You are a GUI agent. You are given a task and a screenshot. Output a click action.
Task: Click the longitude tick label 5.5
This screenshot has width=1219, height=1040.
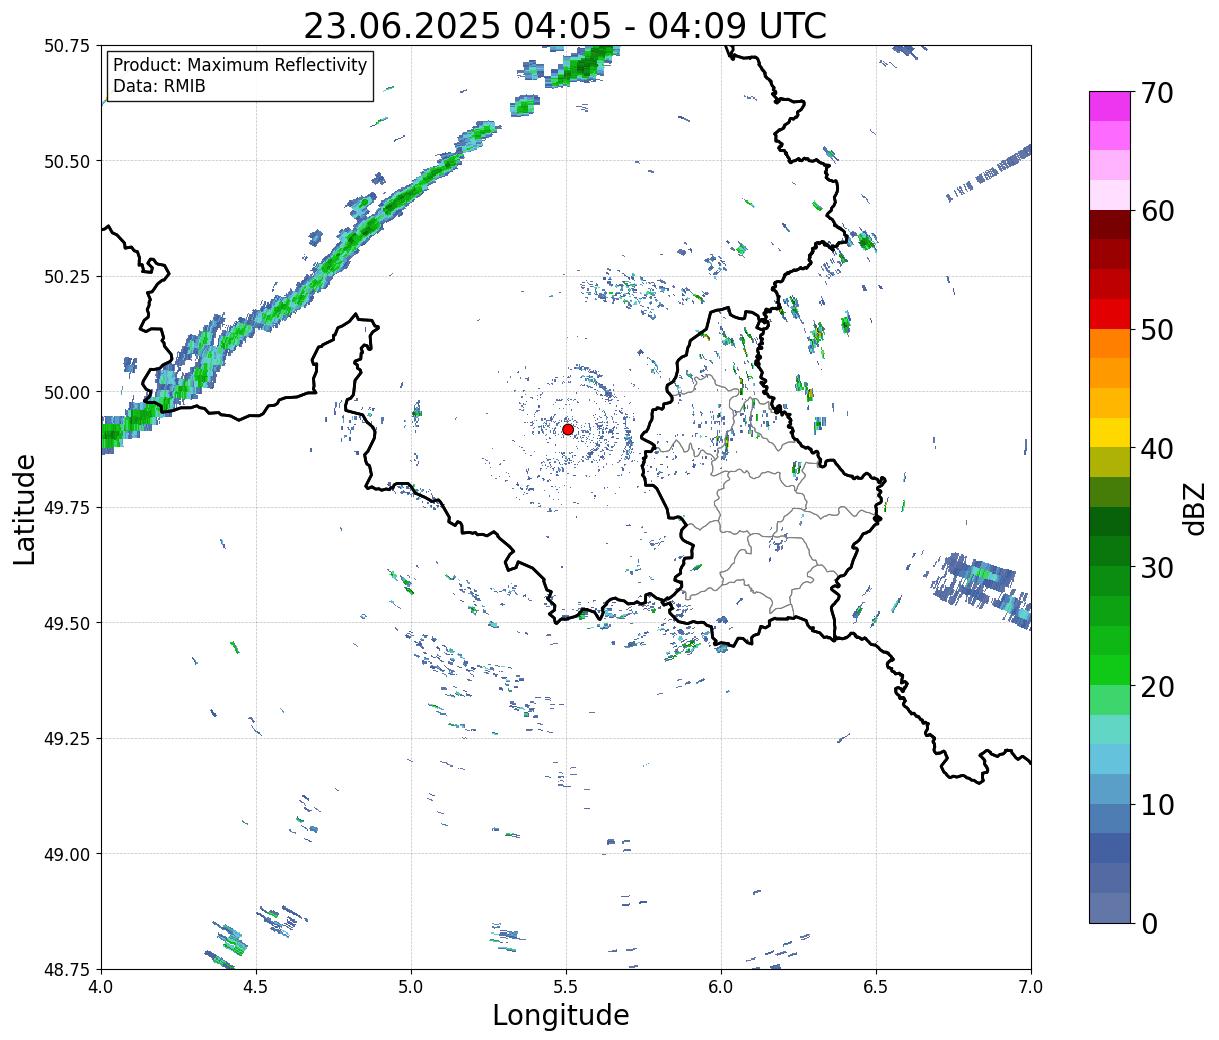566,987
